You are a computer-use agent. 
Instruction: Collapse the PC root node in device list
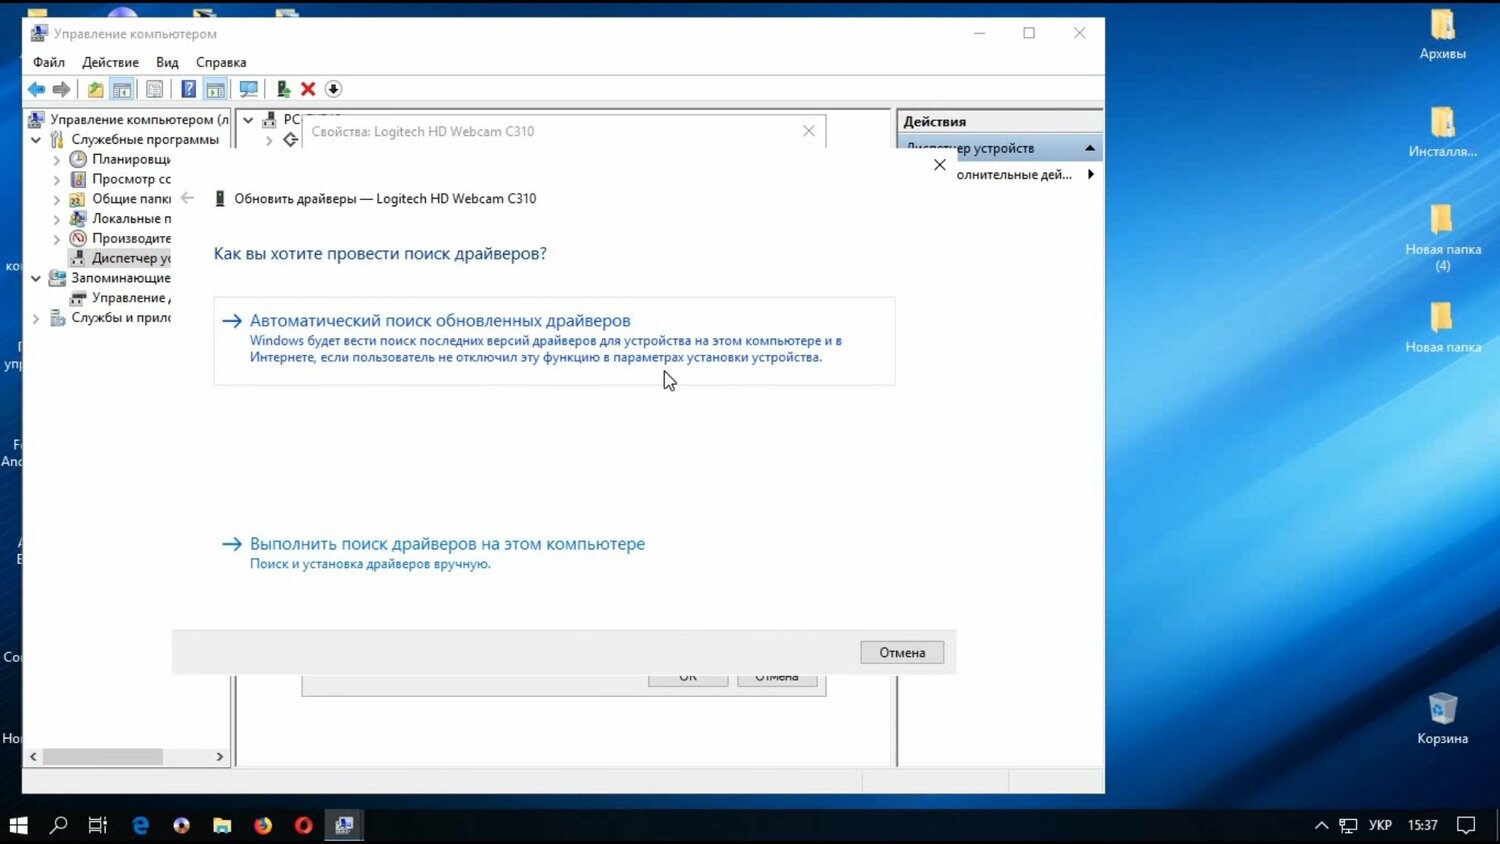coord(248,120)
